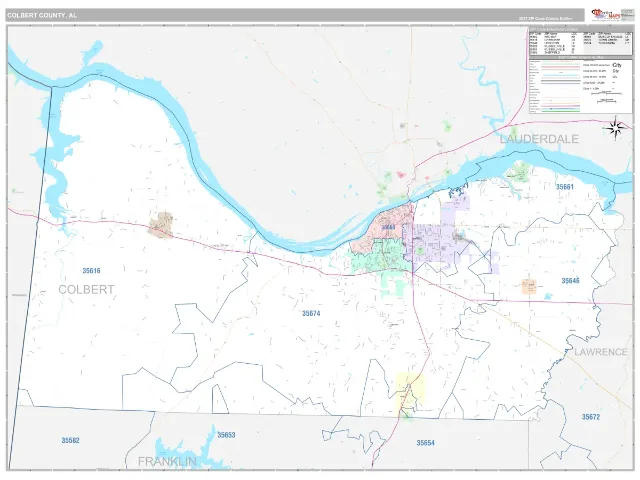Select the ZIP code label 35582
640x480 pixels.
[71, 440]
